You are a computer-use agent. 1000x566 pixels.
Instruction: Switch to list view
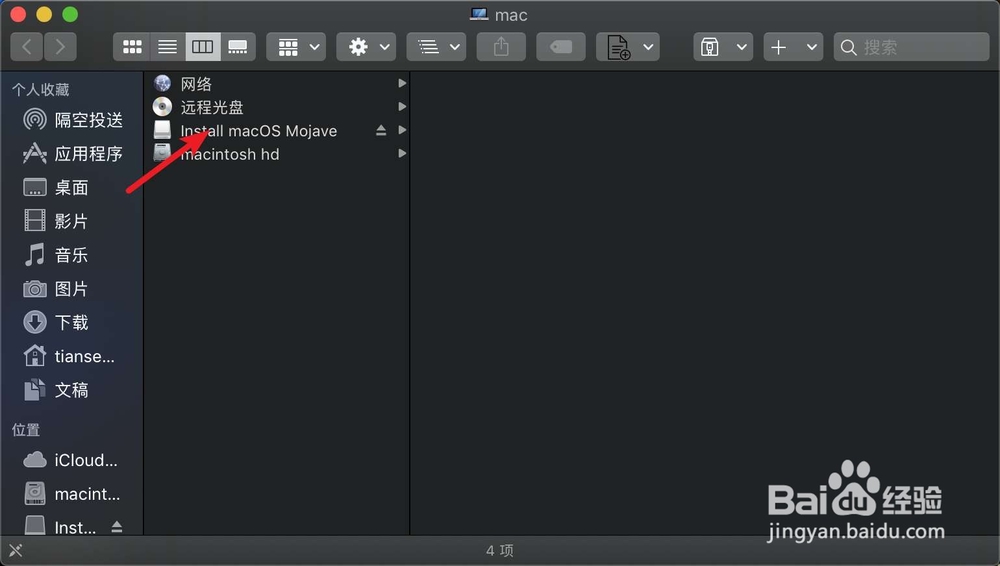click(x=168, y=47)
